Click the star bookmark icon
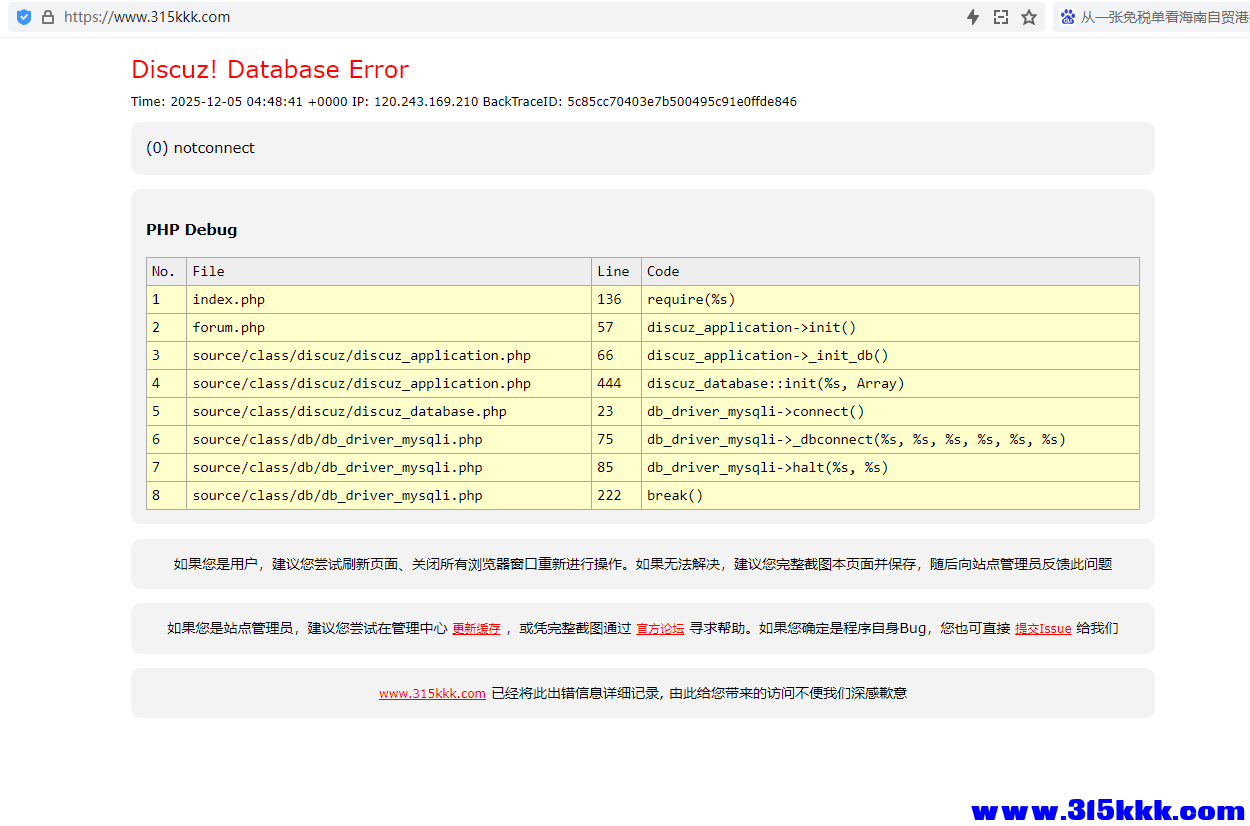 1029,17
